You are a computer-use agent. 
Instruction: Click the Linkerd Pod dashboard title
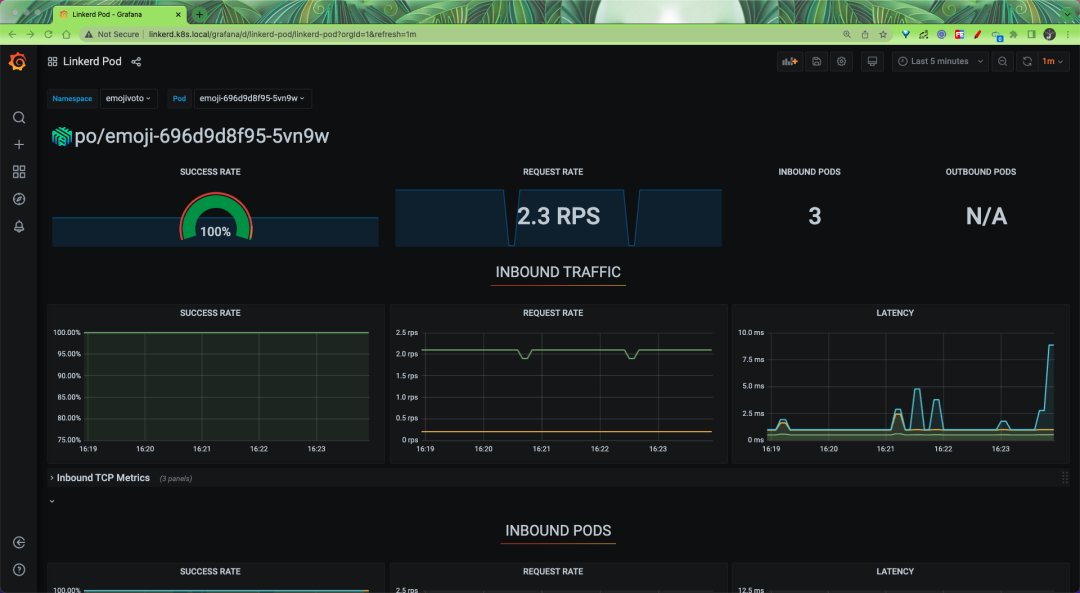tap(92, 61)
